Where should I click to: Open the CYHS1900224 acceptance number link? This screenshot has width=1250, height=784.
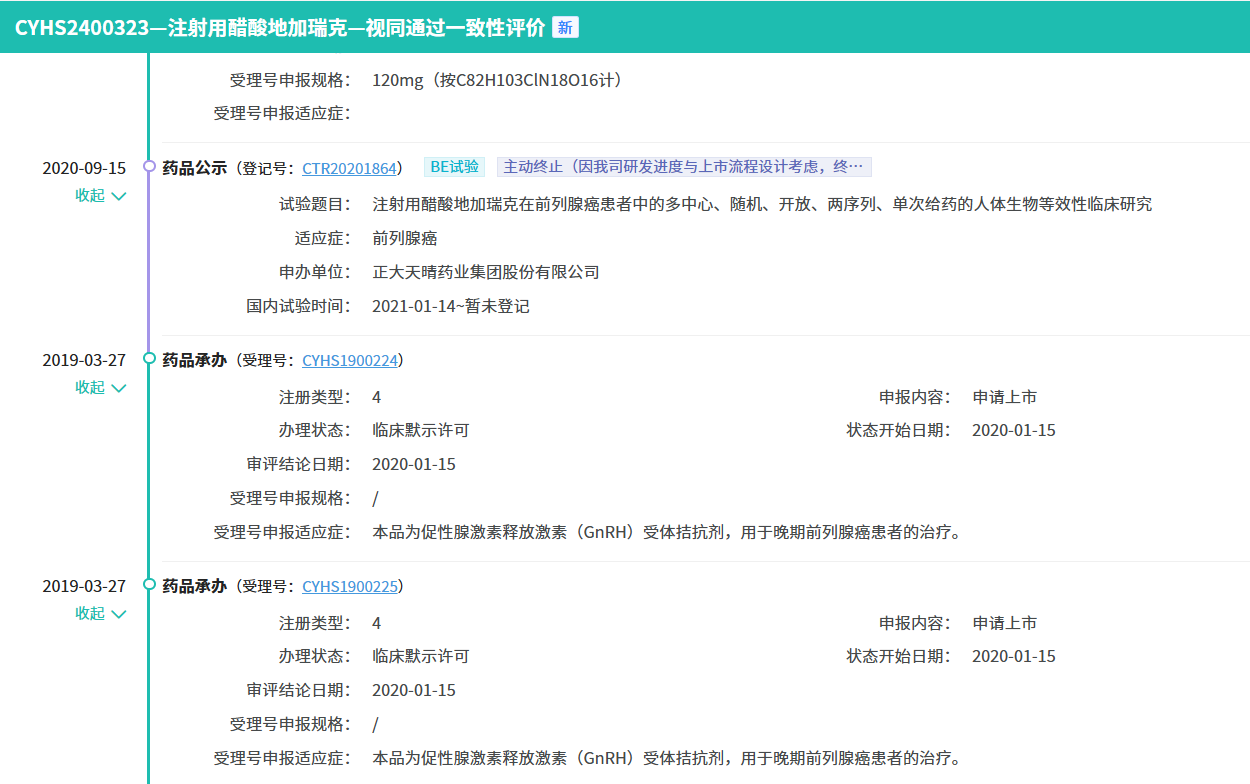point(350,360)
